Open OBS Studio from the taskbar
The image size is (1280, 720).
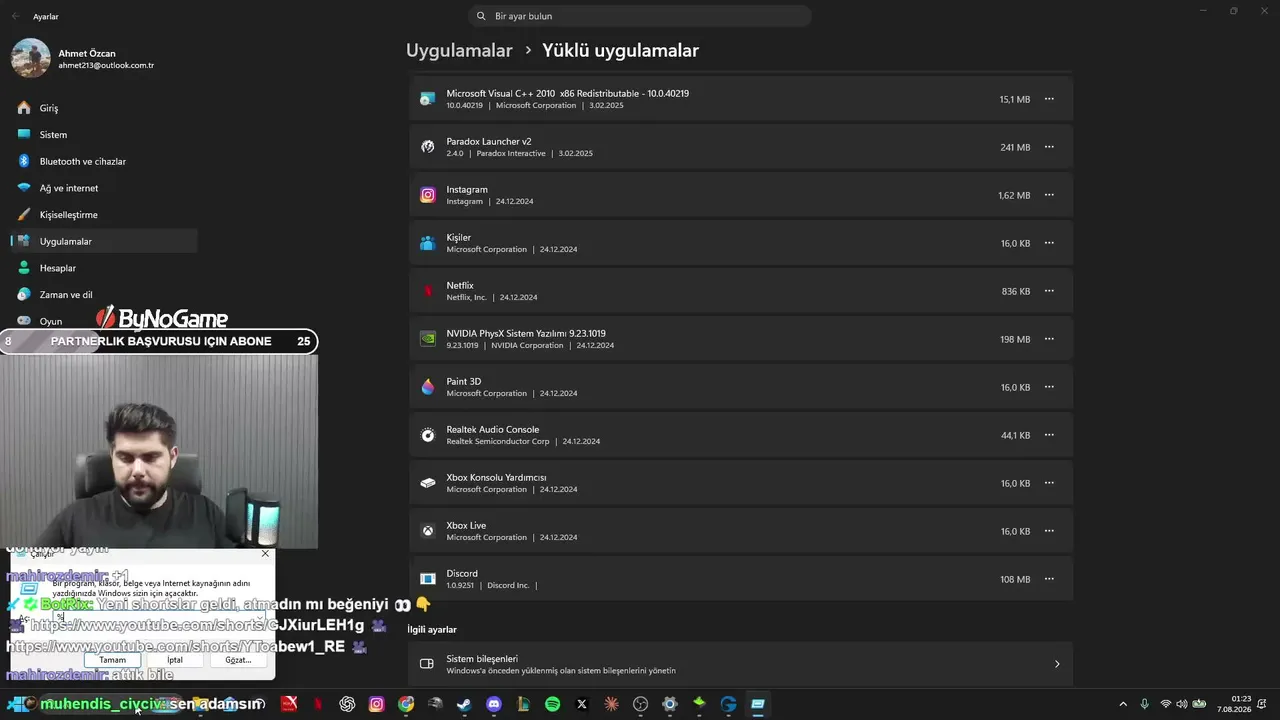640,704
